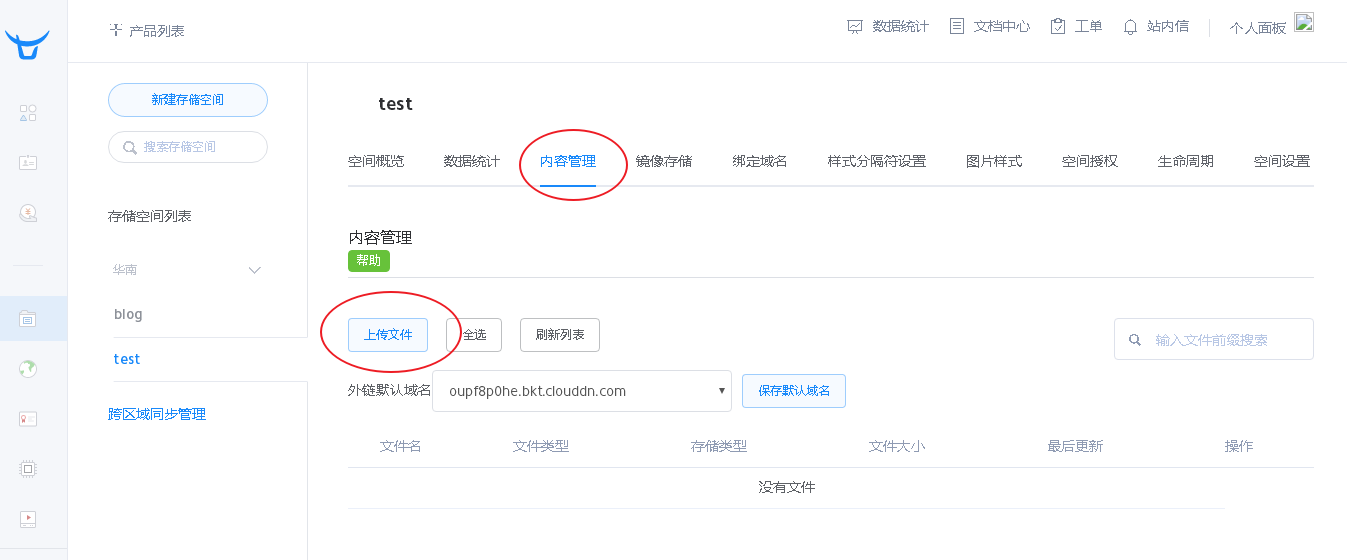Screen dimensions: 1347x560
Task: Click the user avatar image
Action: (x=1304, y=23)
